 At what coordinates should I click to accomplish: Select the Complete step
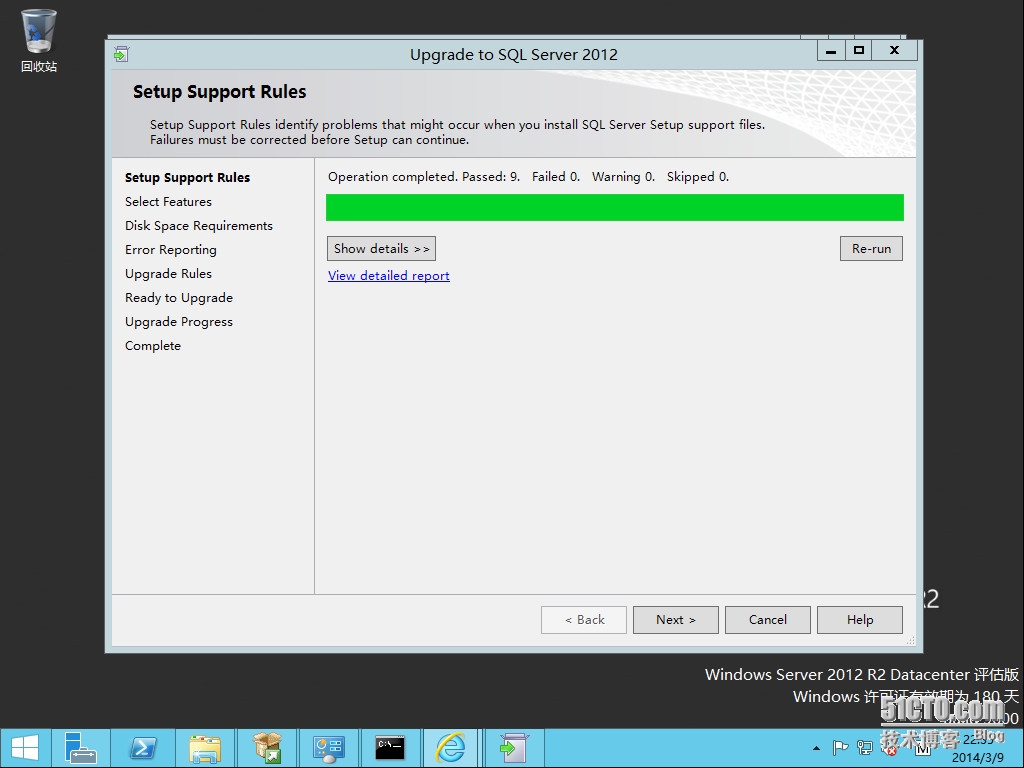click(153, 346)
